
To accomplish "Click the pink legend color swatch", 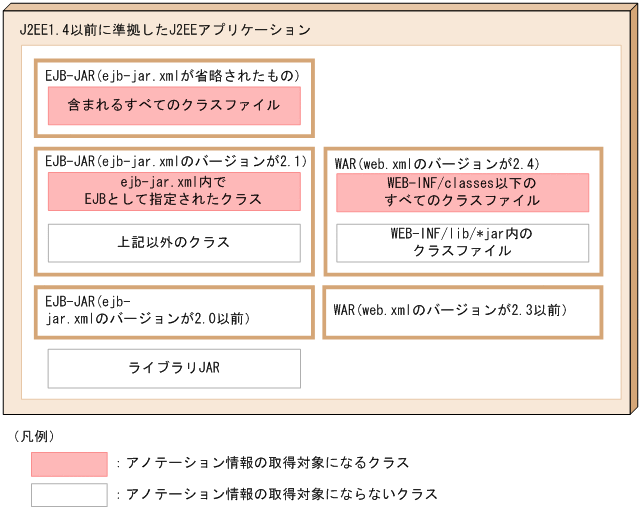I will pyautogui.click(x=69, y=464).
